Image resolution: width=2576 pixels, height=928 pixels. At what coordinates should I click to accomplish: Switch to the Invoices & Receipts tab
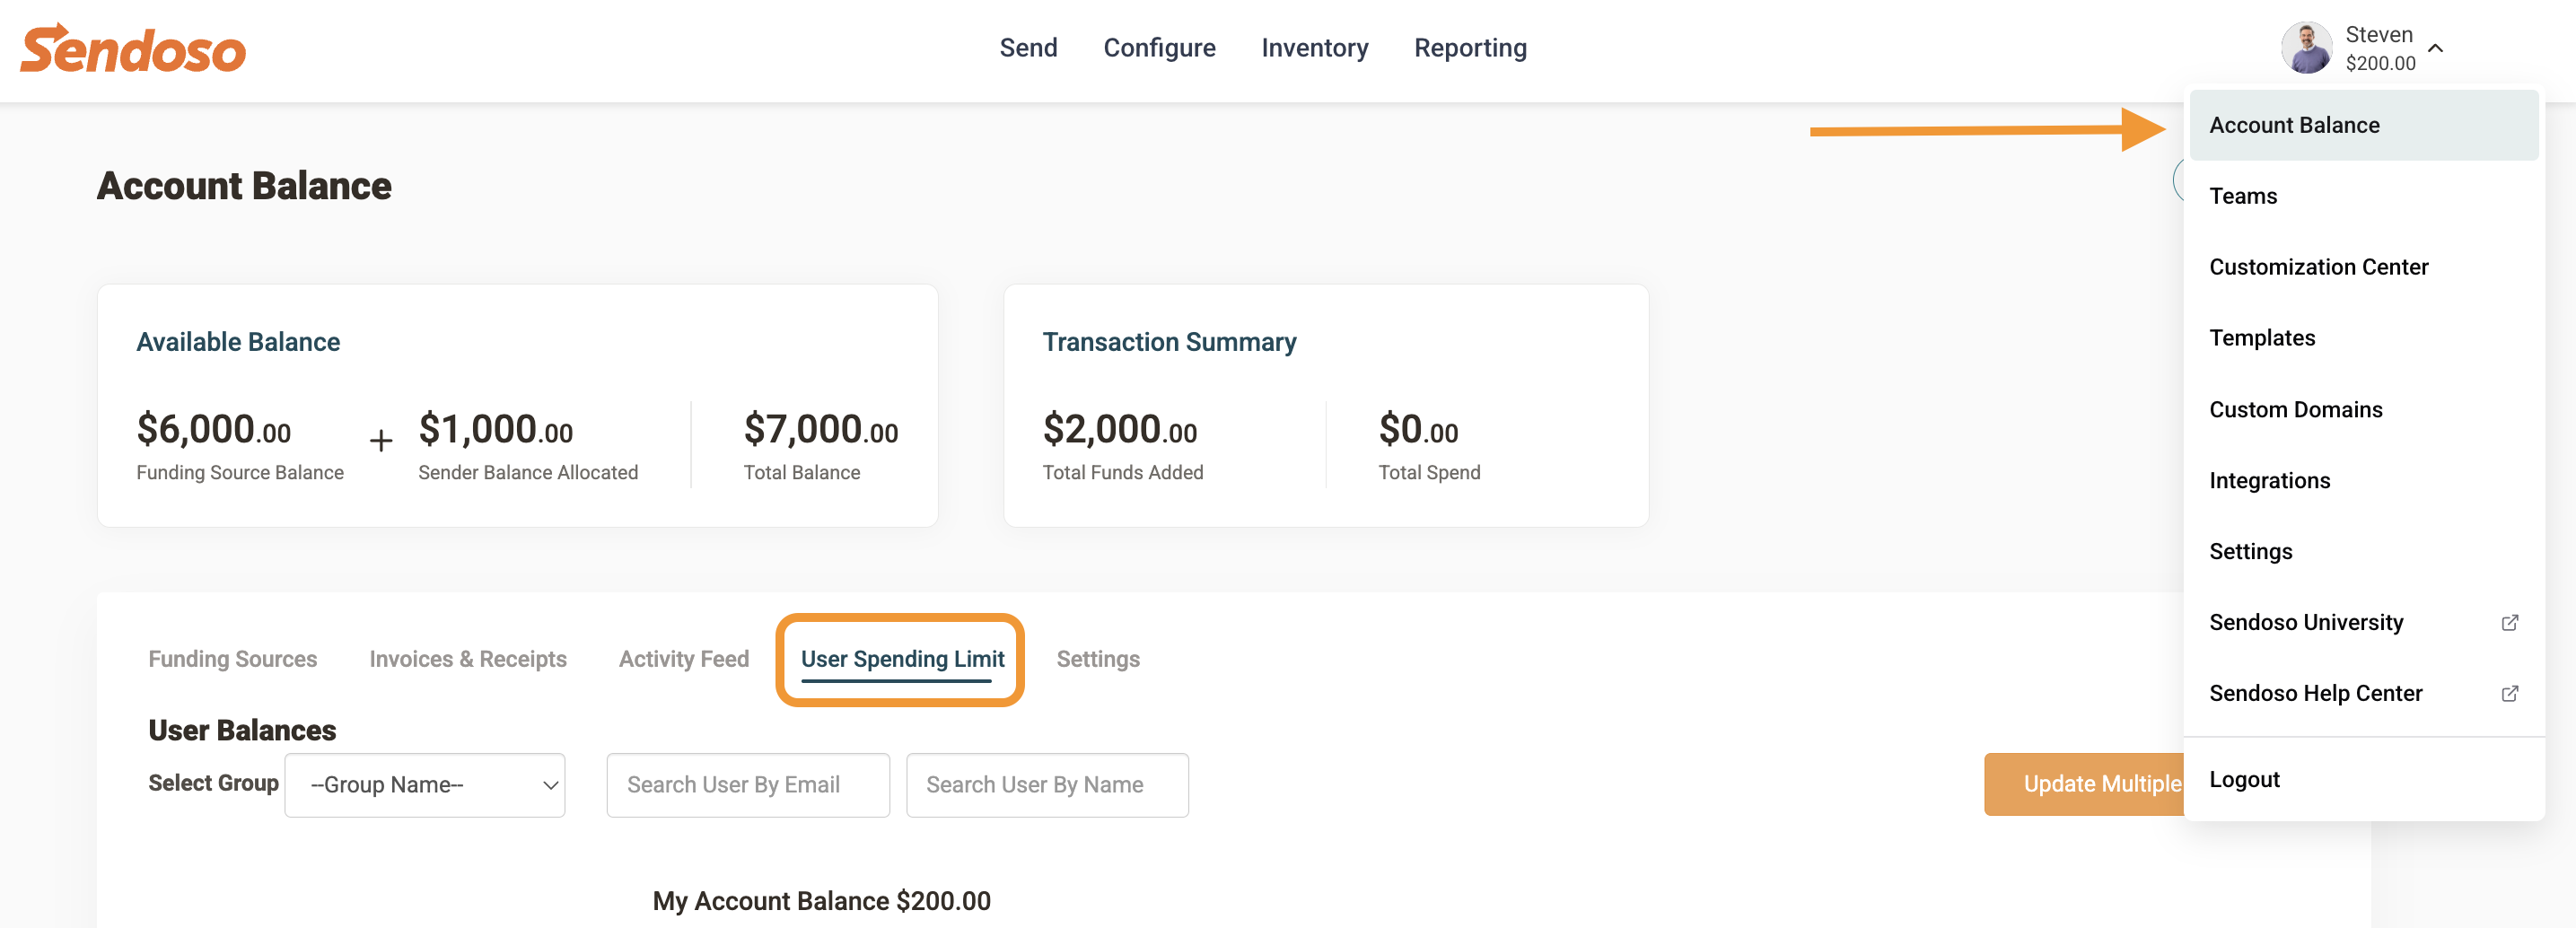coord(468,659)
